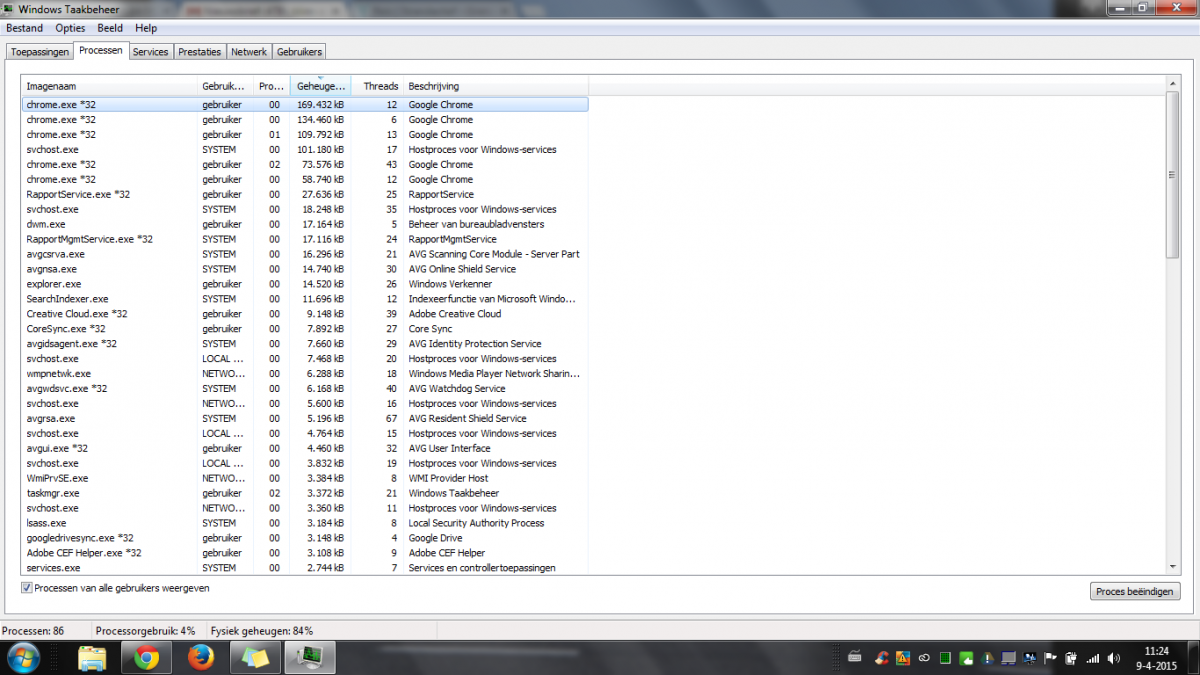Launch Google Chrome from taskbar
This screenshot has width=1200, height=675.
coord(147,658)
